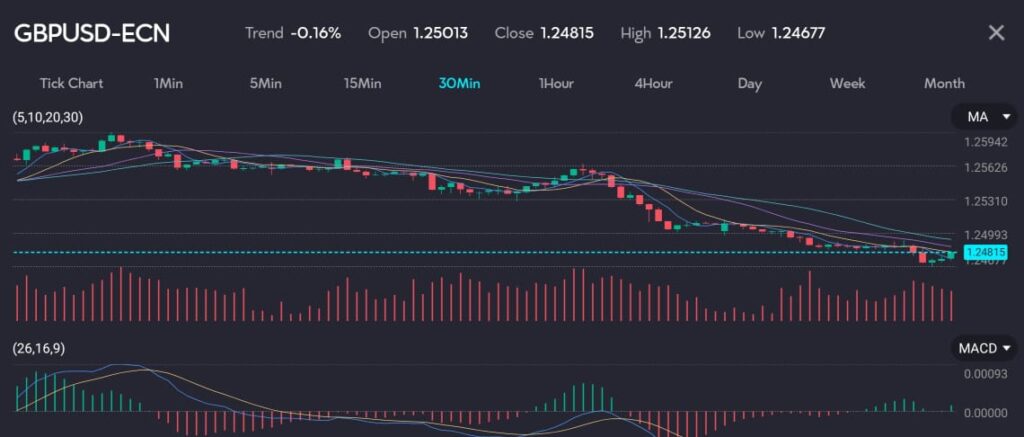Screen dimensions: 1024x437
Task: Change timeframe to 4Hour
Action: click(653, 83)
